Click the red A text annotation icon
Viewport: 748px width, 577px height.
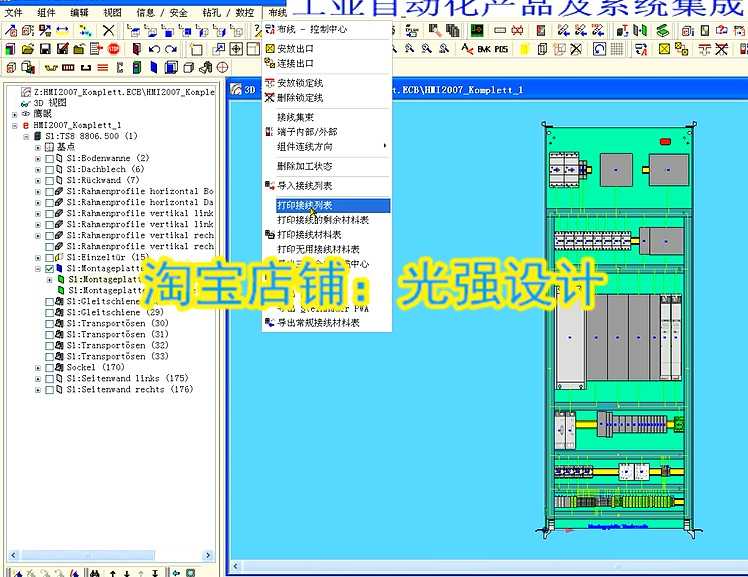click(467, 49)
